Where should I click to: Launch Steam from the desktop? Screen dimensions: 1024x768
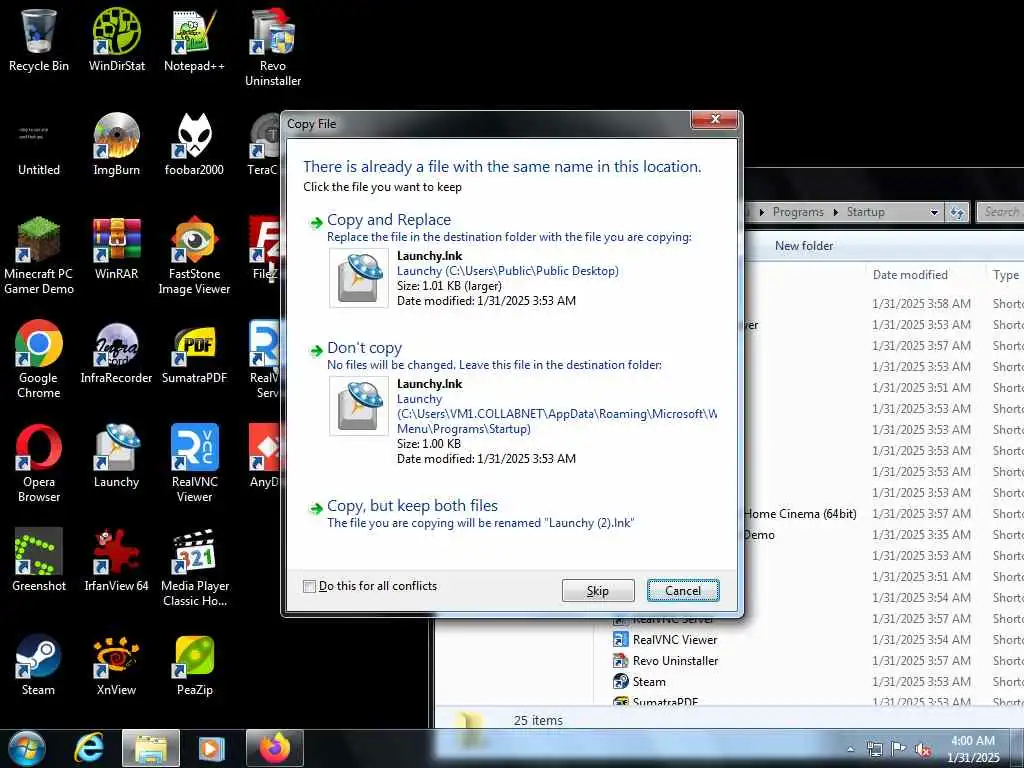(x=39, y=664)
